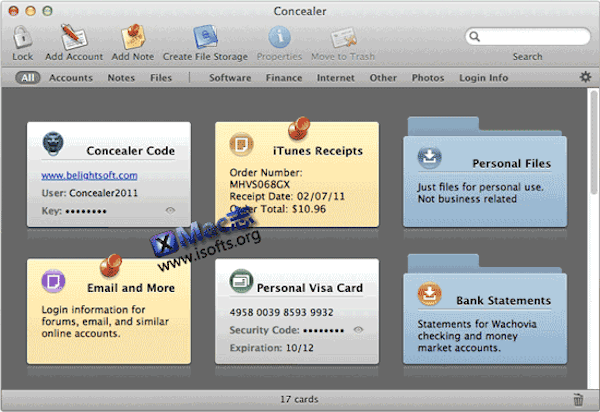
Task: Click the Expiration: 10/12 text
Action: click(271, 348)
